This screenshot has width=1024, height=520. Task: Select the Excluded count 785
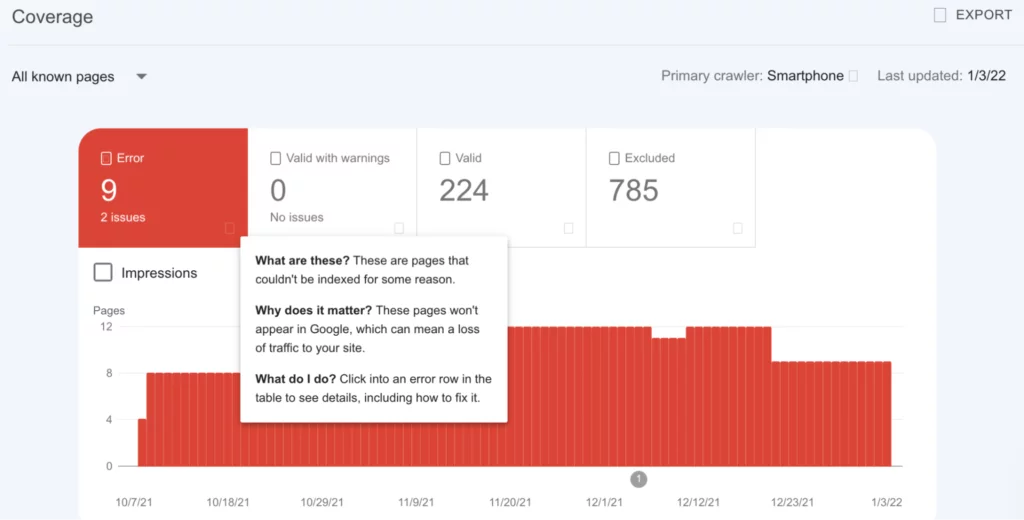coord(634,190)
